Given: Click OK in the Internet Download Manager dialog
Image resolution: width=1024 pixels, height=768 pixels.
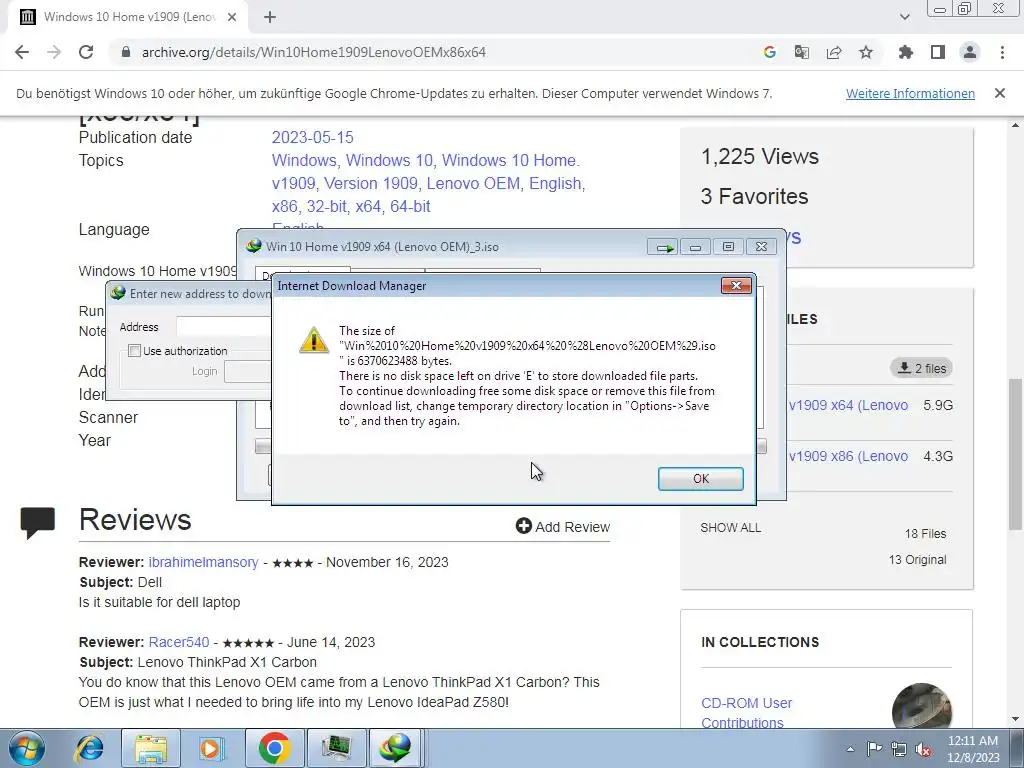Looking at the screenshot, I should [700, 479].
